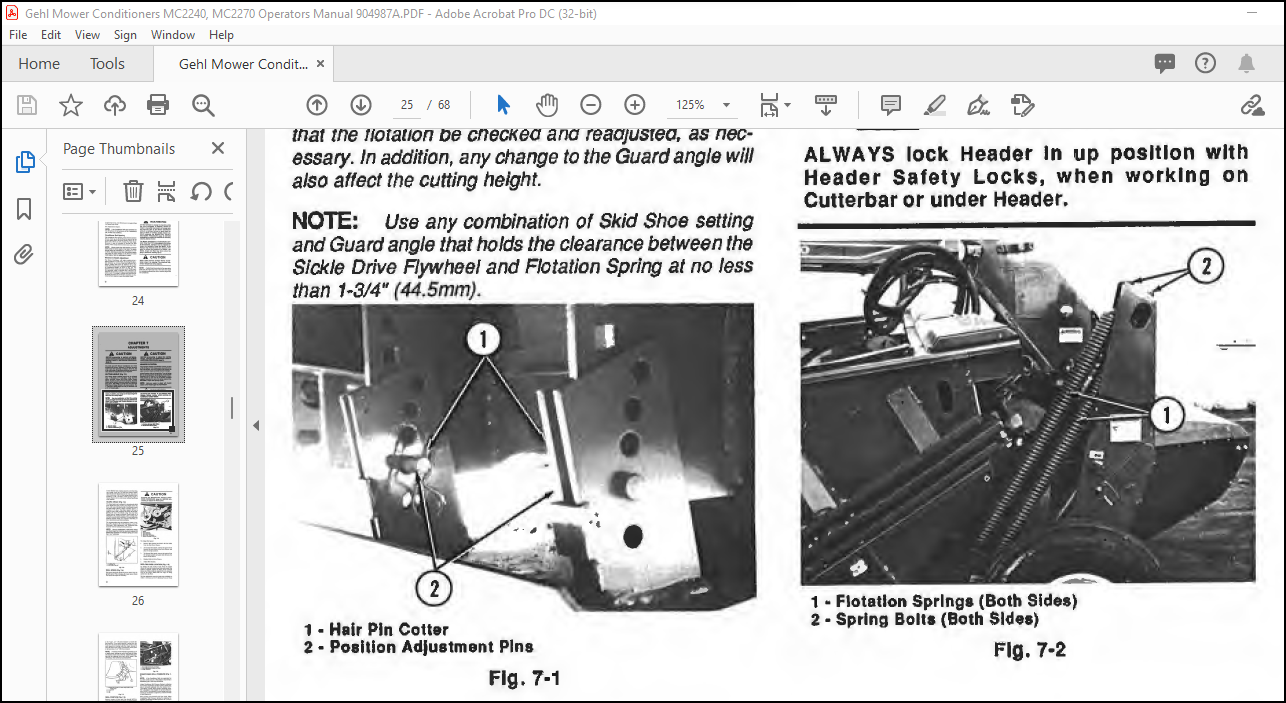Open the View menu
This screenshot has width=1286, height=703.
pyautogui.click(x=88, y=34)
